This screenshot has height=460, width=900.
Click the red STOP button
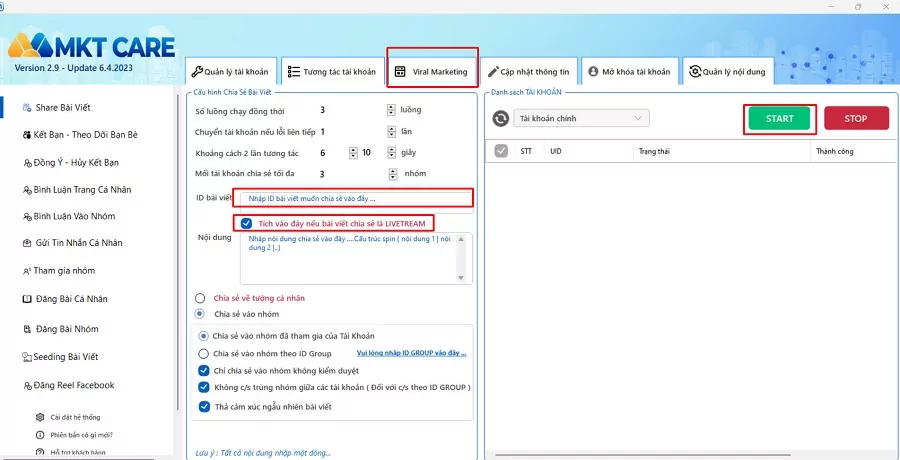pos(856,118)
